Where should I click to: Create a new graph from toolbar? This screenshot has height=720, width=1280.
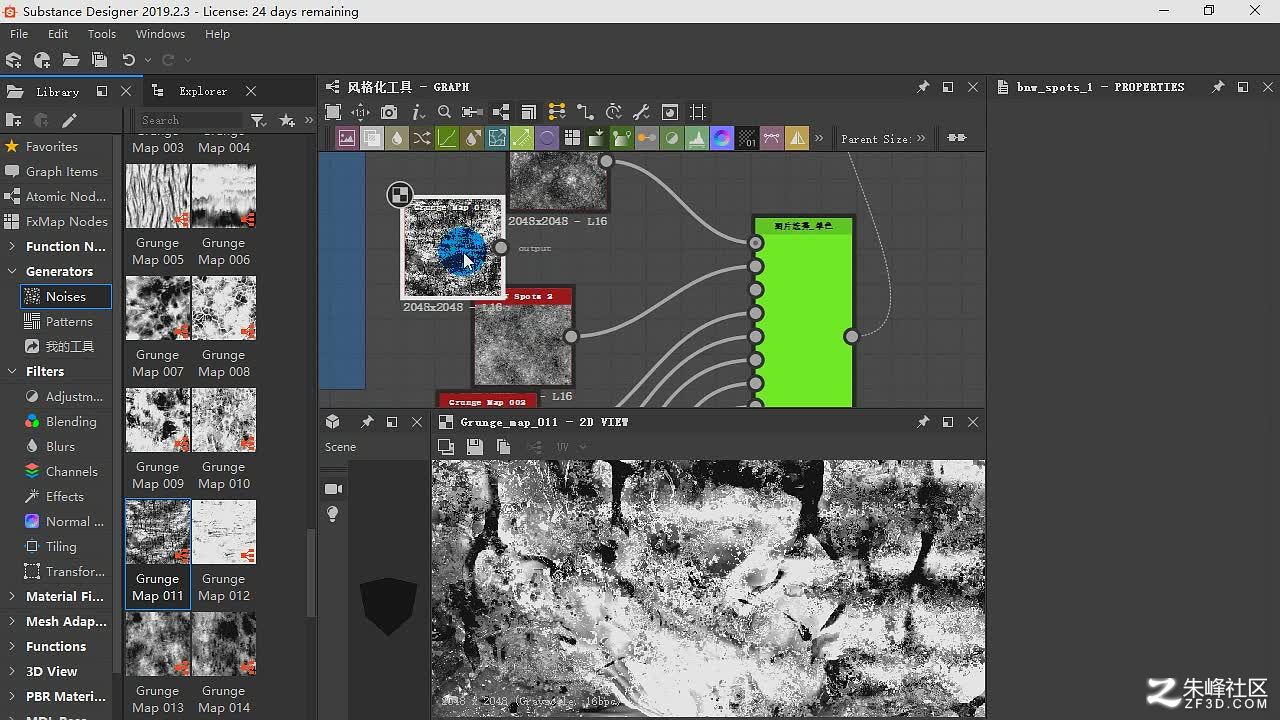[x=42, y=60]
